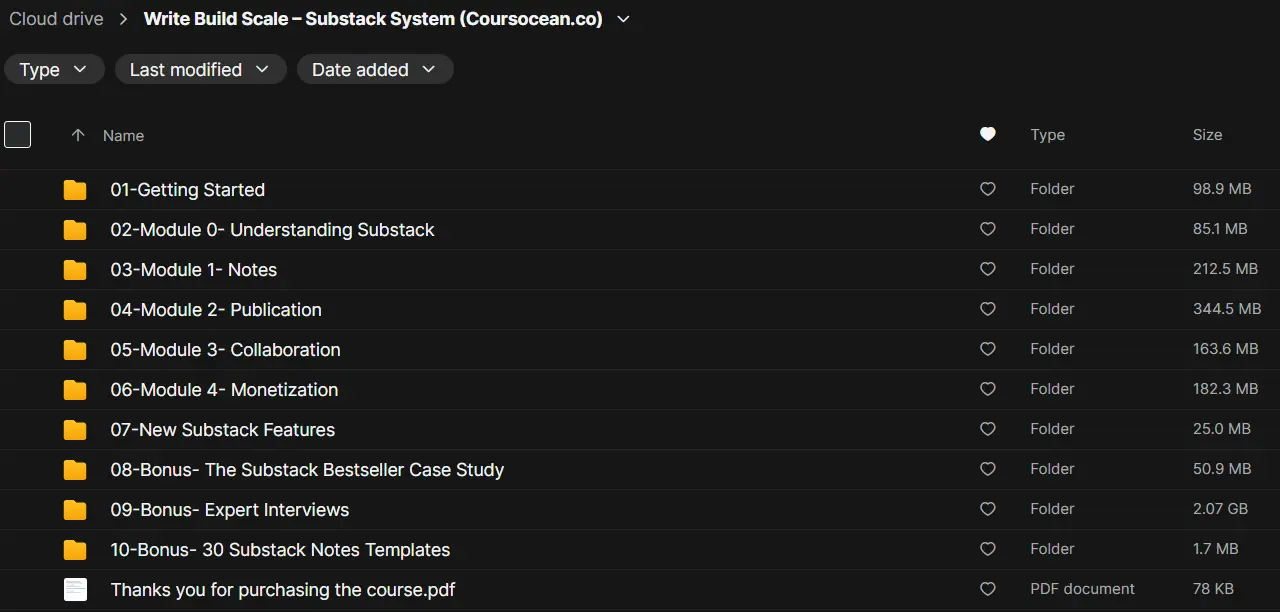Toggle favorite on 07-New Substack Features
The width and height of the screenshot is (1280, 612).
tap(988, 429)
